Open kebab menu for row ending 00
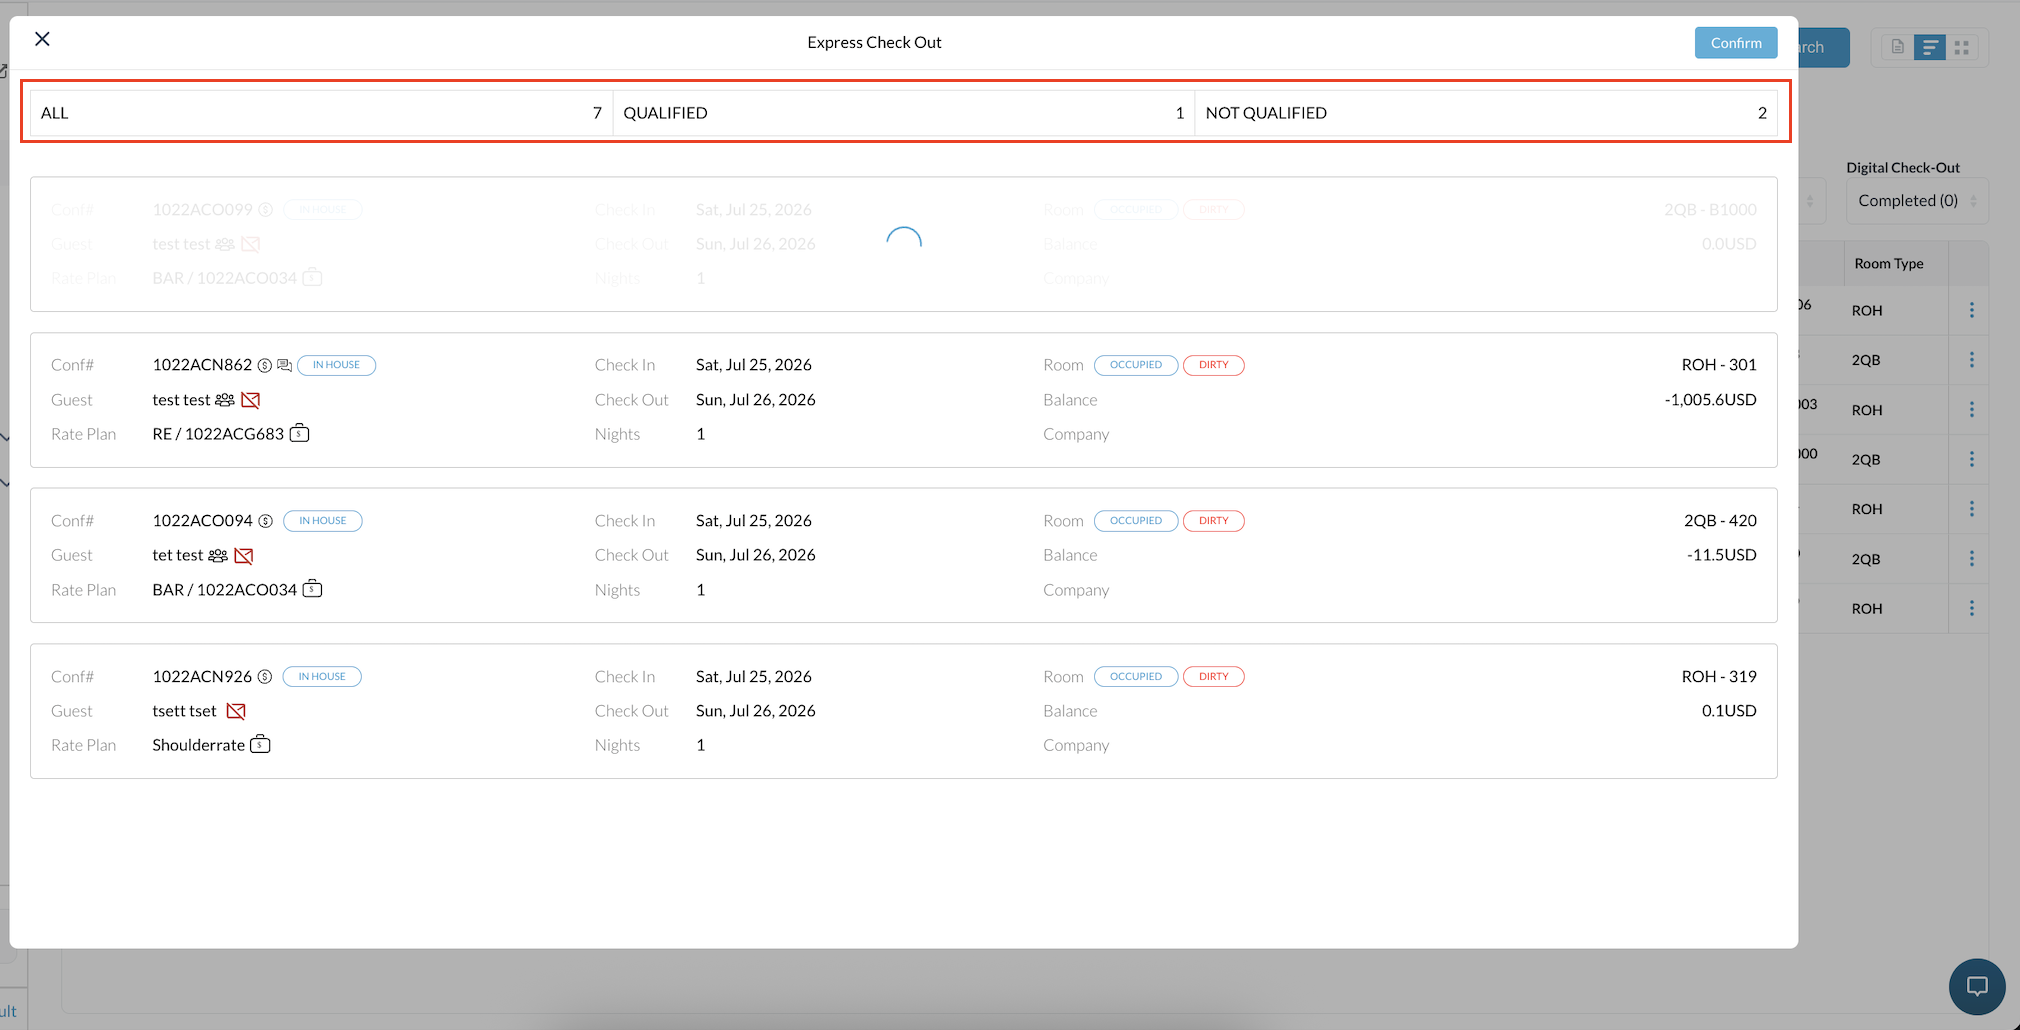Screen dimensions: 2020x1030 coord(1971,459)
